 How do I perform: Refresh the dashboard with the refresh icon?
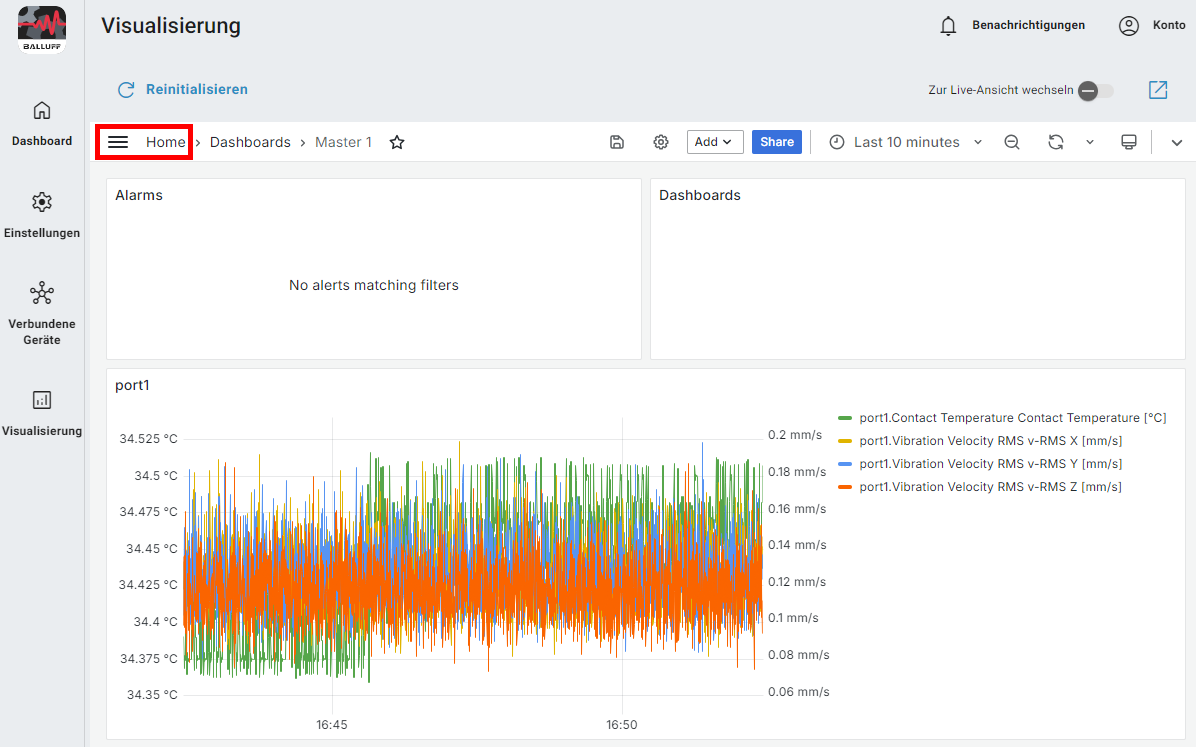(1055, 142)
